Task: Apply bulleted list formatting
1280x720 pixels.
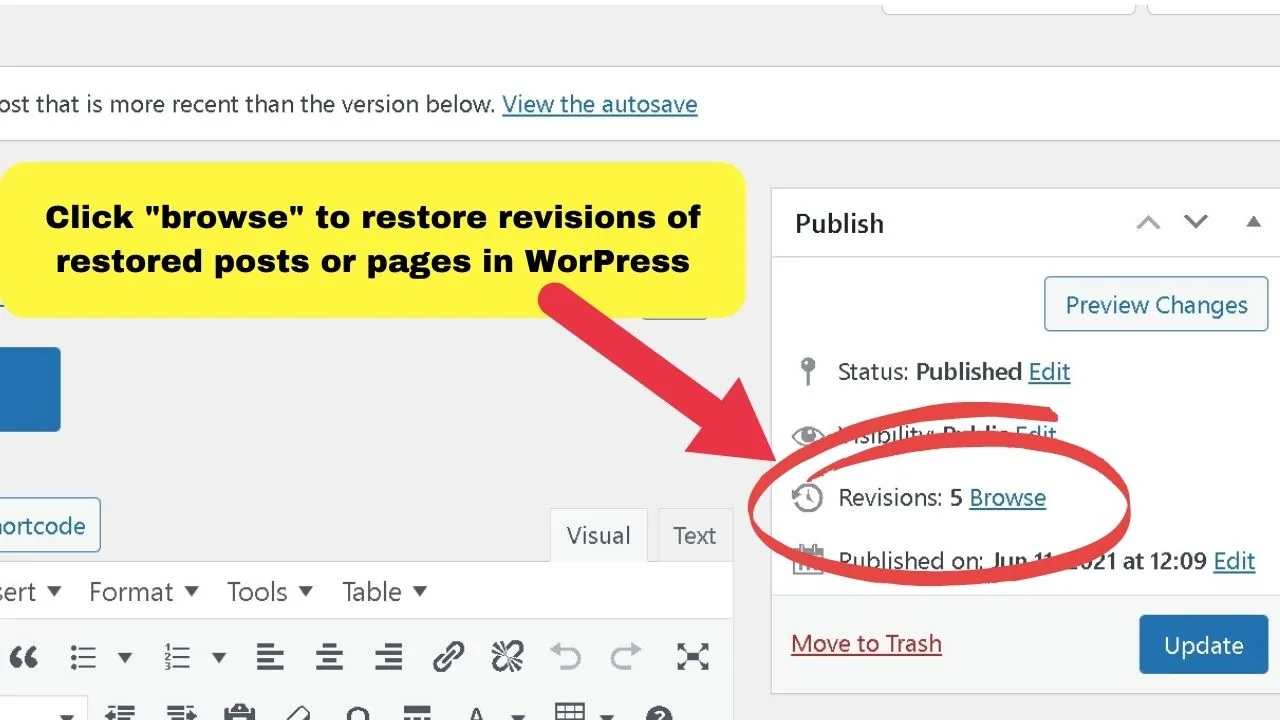Action: (x=83, y=657)
